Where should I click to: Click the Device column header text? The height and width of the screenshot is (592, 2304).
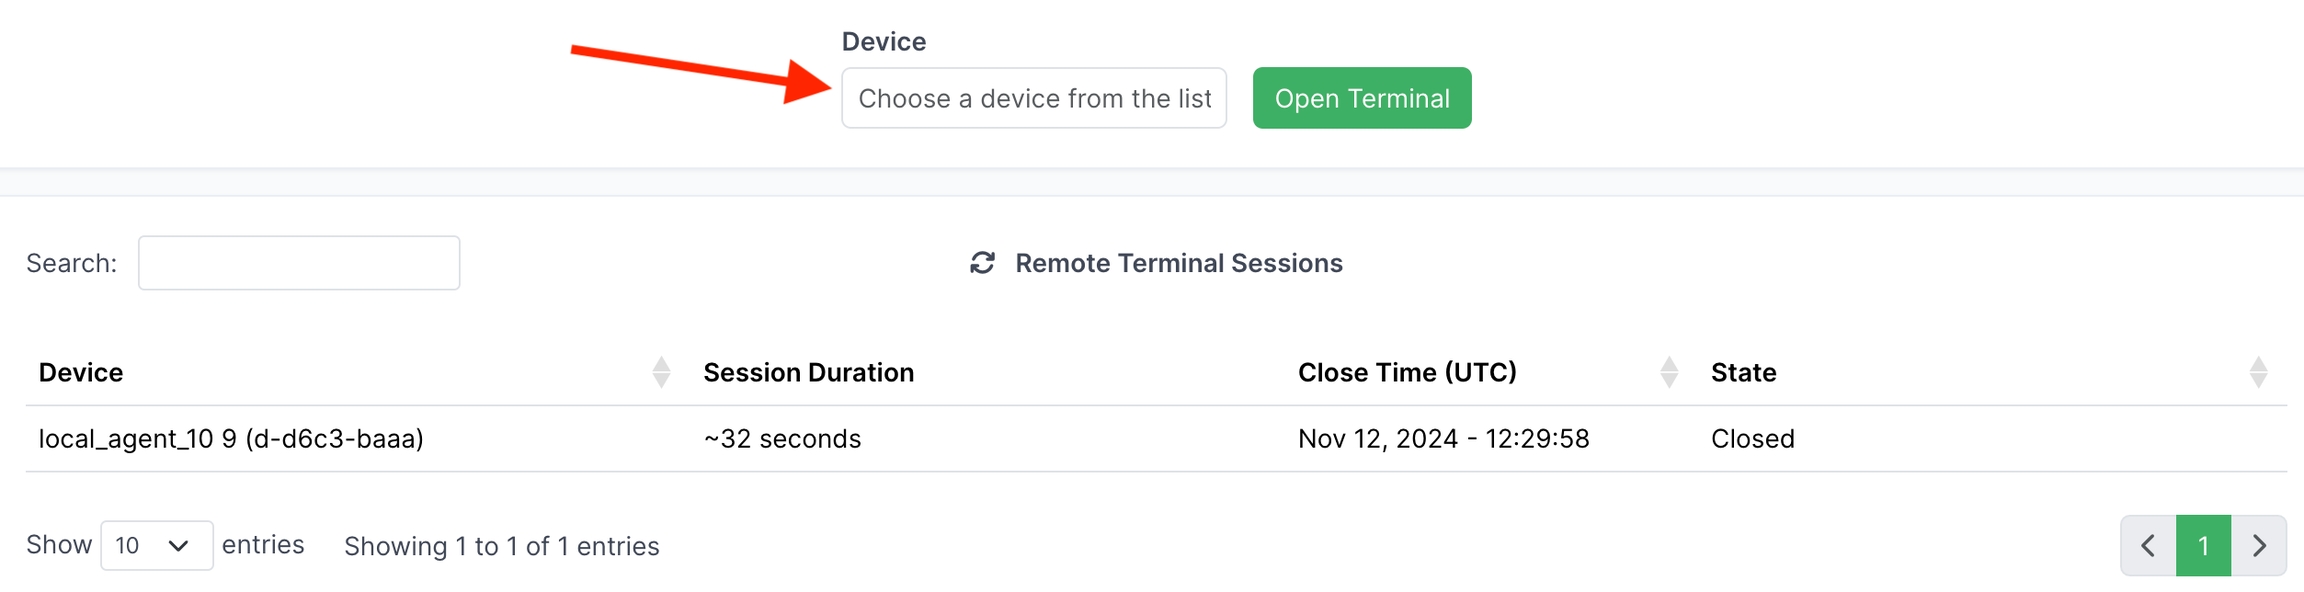click(x=81, y=372)
